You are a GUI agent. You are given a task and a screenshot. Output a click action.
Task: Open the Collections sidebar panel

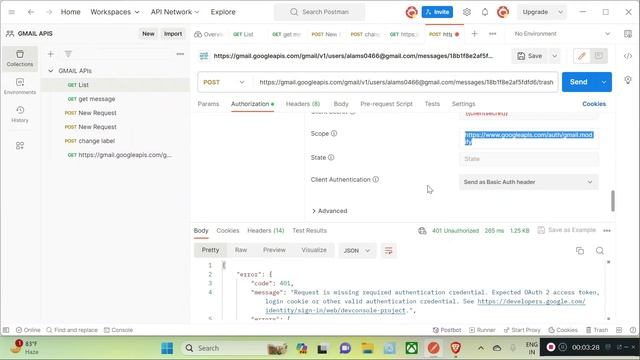tap(20, 58)
